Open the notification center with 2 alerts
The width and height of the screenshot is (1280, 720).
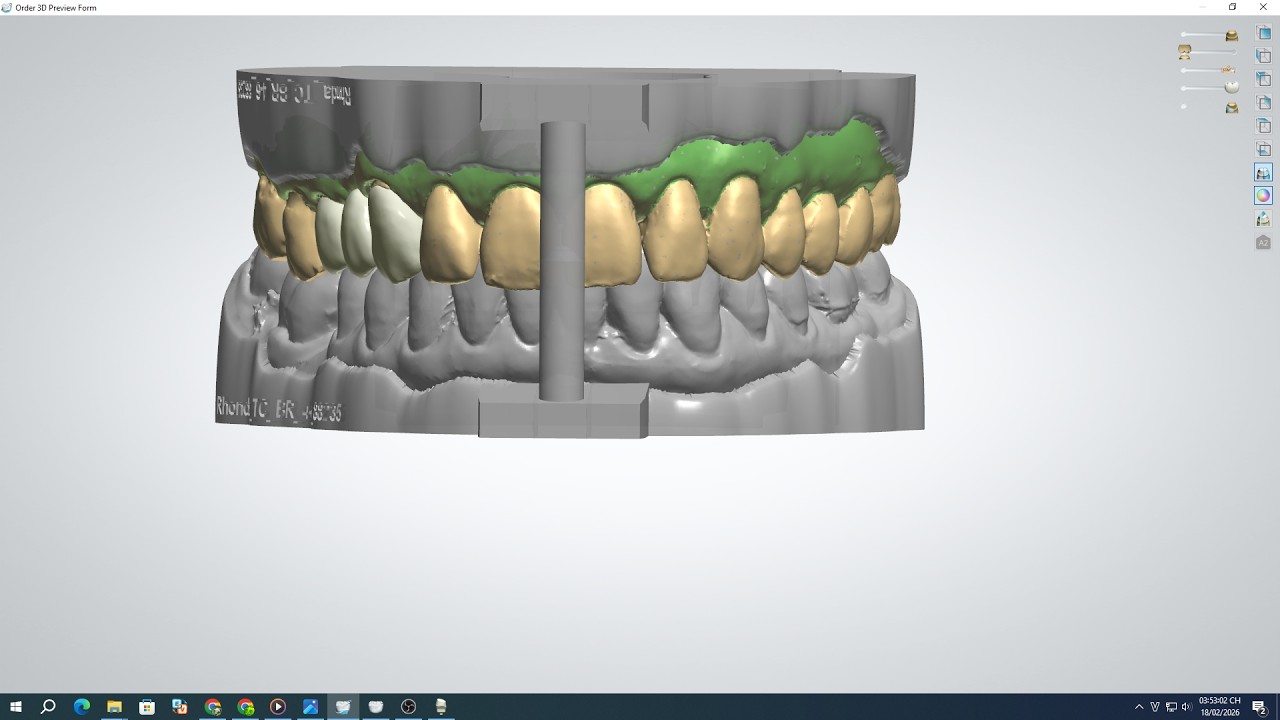click(x=1259, y=707)
